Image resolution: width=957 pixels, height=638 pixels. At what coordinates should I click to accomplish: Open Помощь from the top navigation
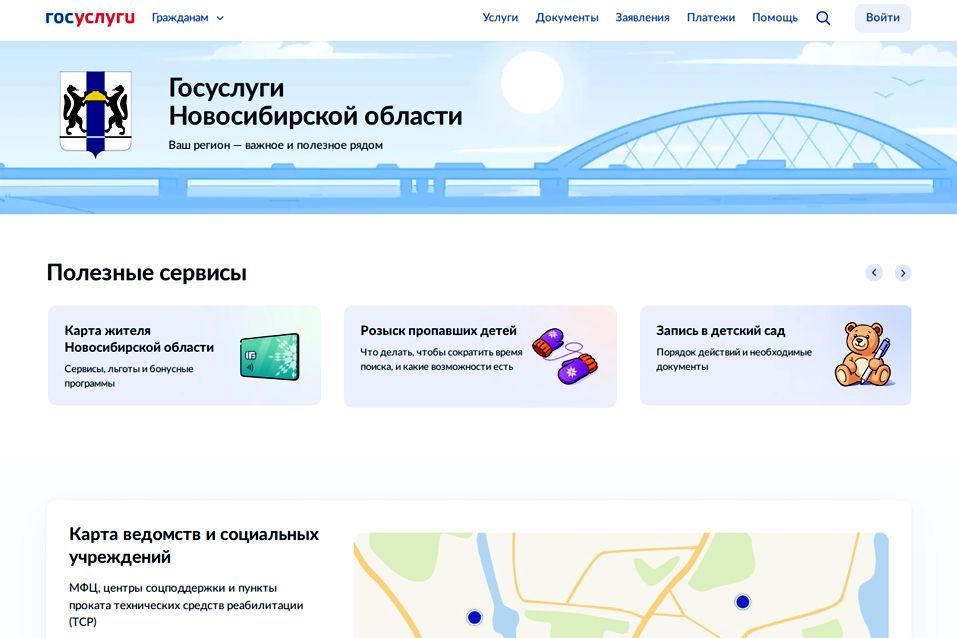(774, 17)
